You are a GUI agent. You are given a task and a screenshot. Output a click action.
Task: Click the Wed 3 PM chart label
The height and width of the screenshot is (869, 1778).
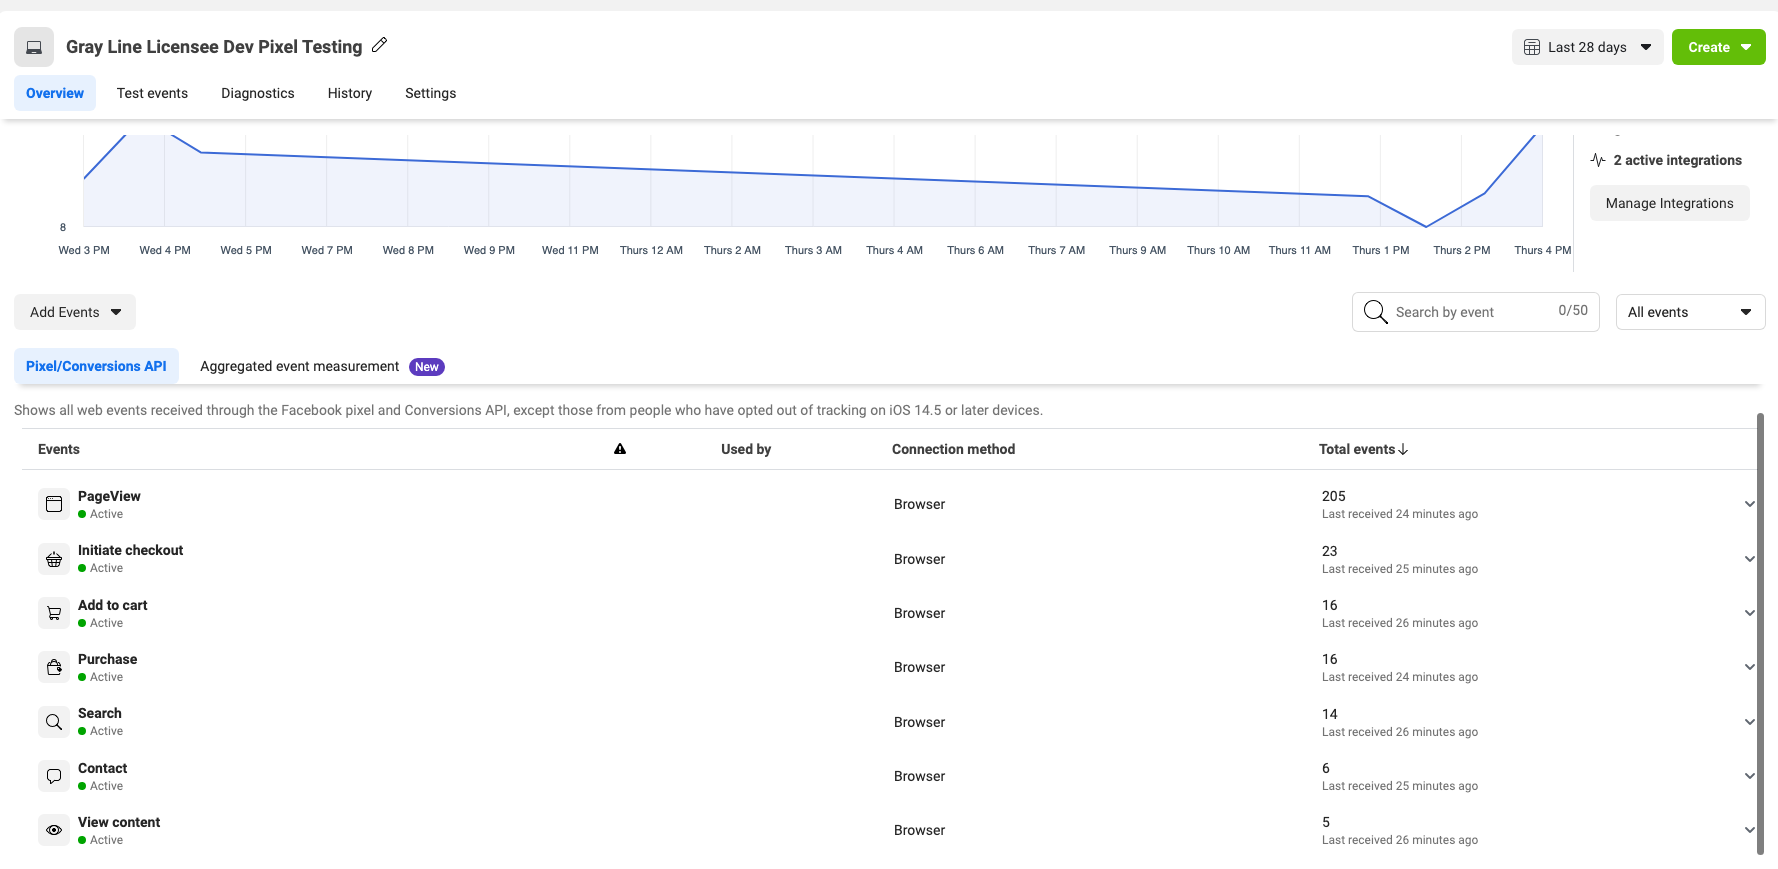[x=84, y=250]
